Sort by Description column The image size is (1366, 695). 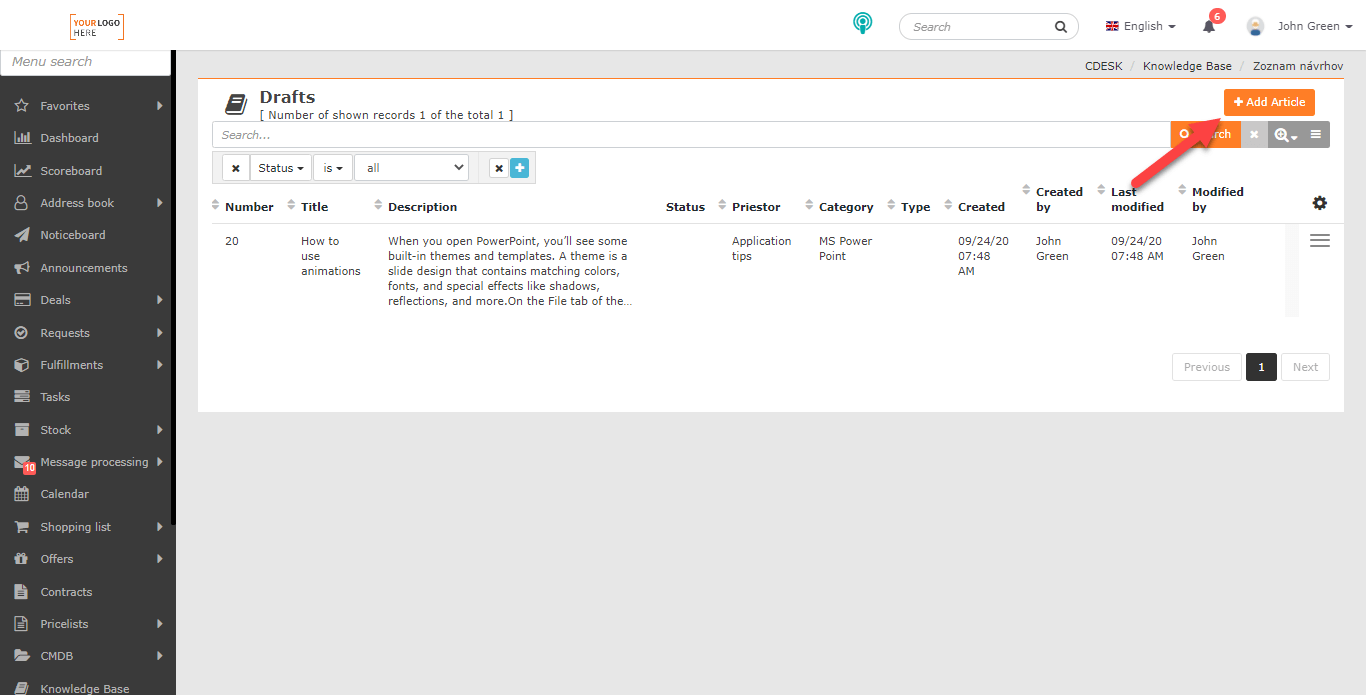click(x=416, y=207)
